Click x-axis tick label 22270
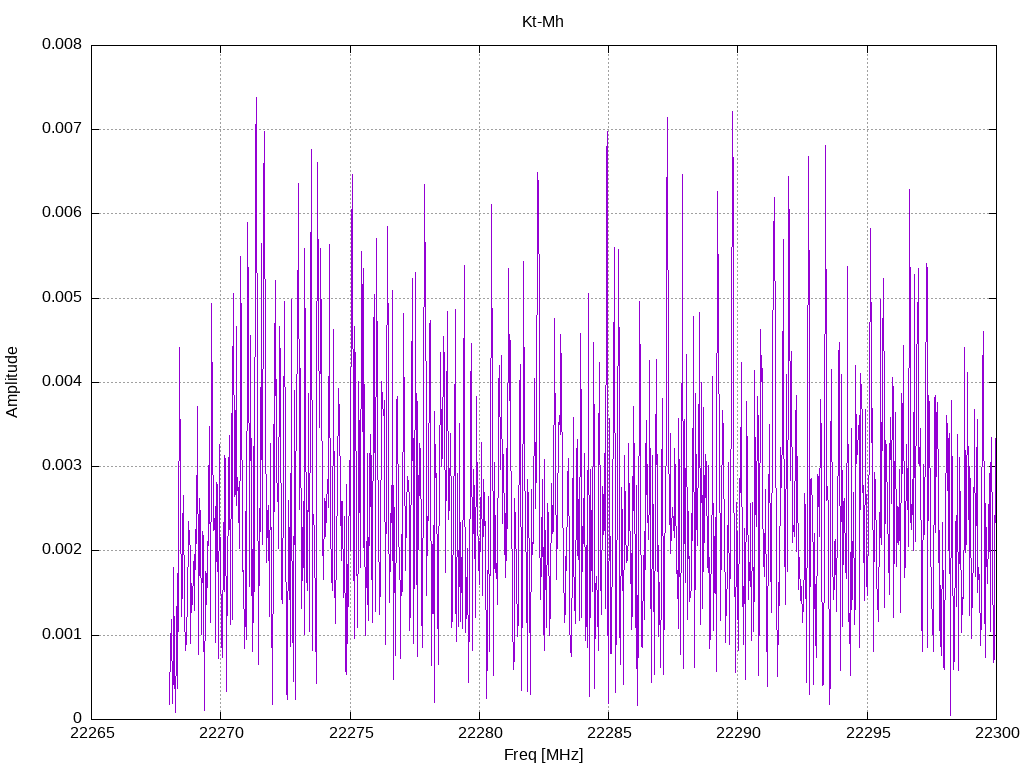This screenshot has height=768, width=1024. point(221,733)
